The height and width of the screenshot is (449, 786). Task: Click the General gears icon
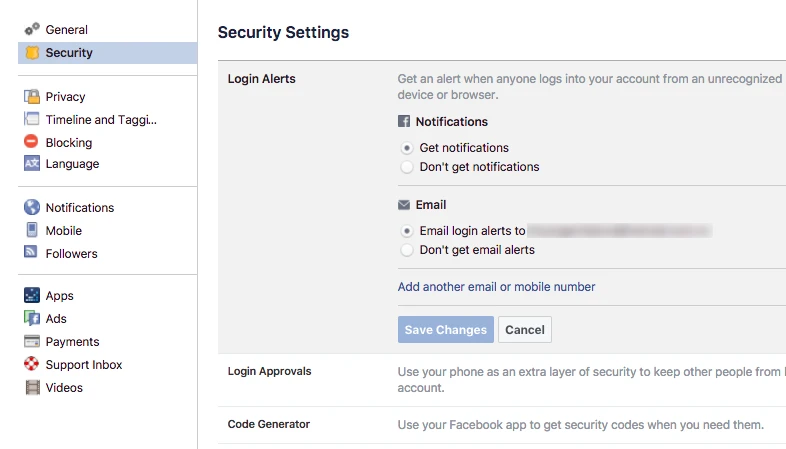32,30
